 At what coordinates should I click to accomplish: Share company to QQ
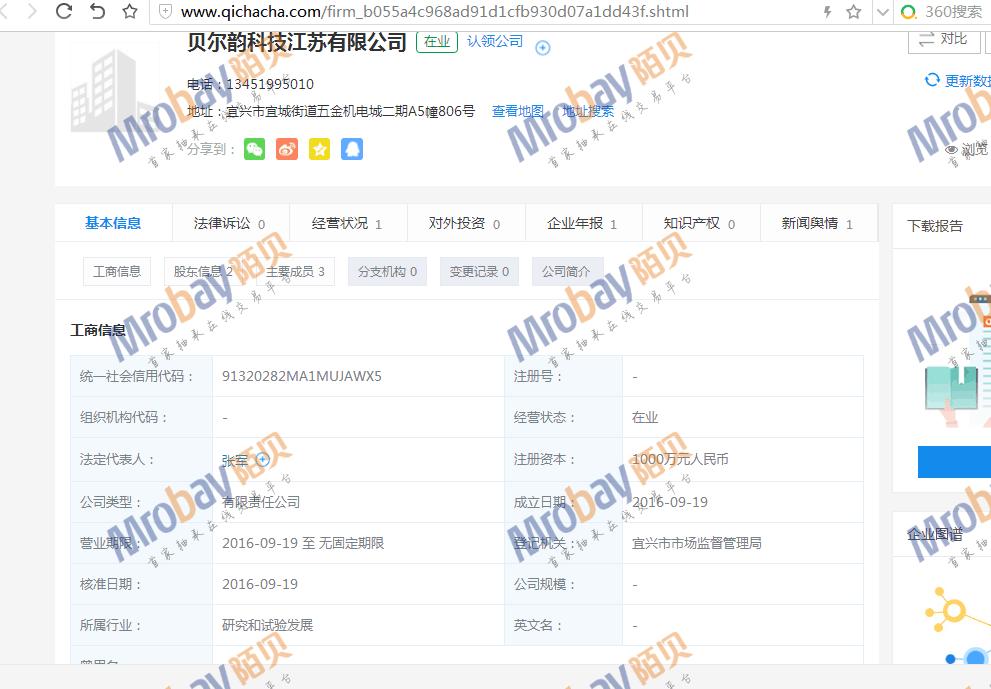click(351, 149)
